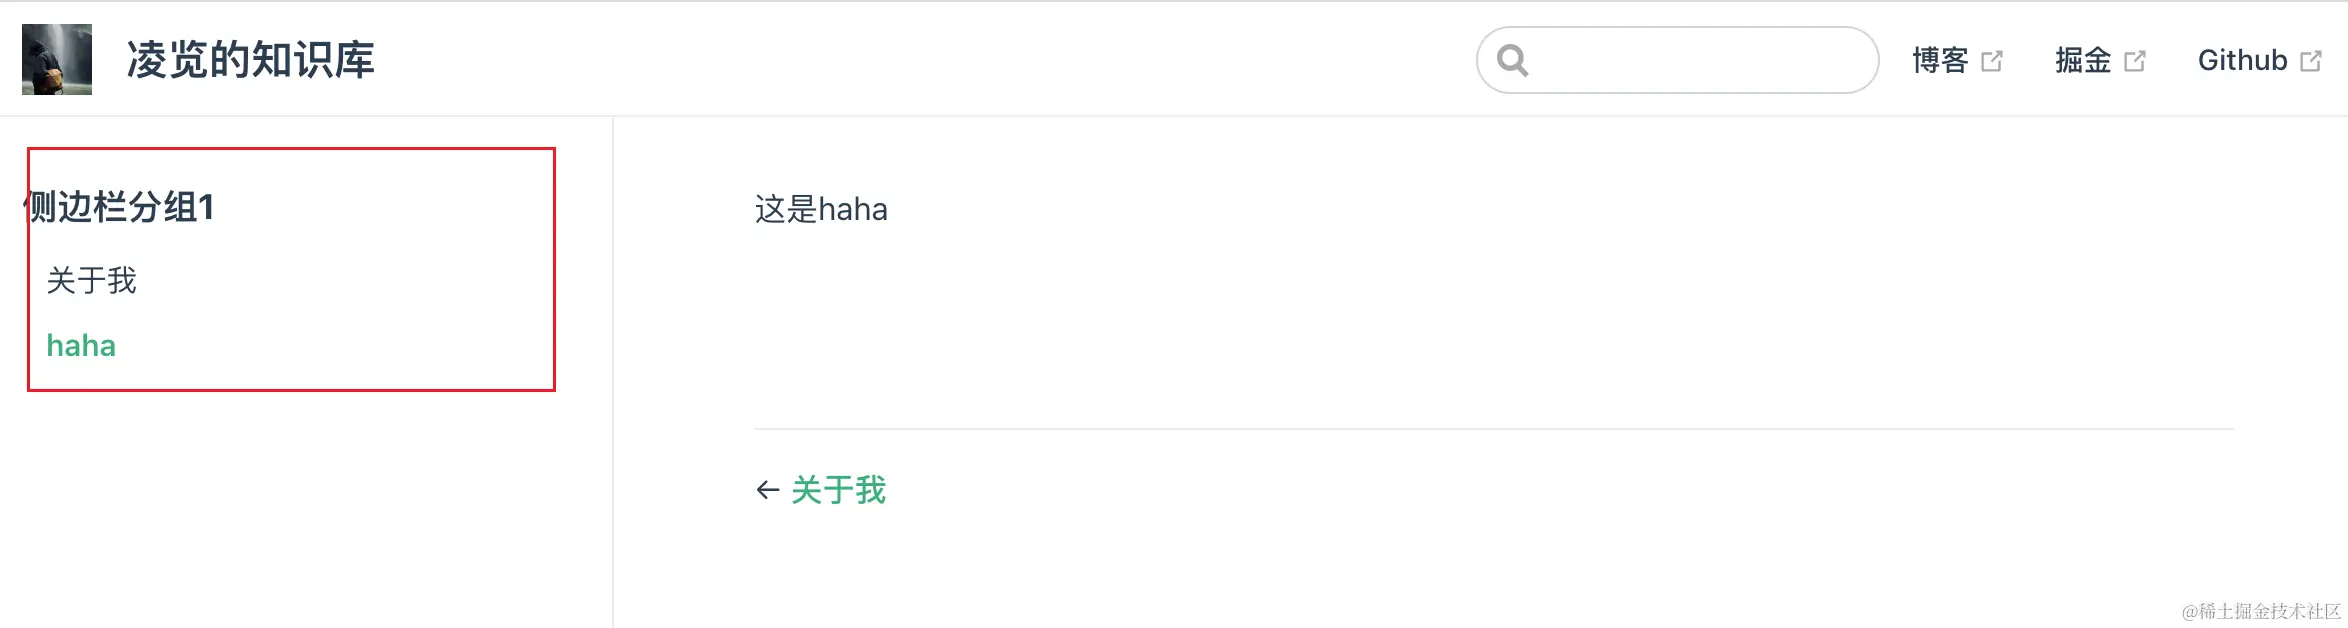Image resolution: width=2348 pixels, height=628 pixels.
Task: Click the 这是haha content paragraph
Action: click(821, 209)
